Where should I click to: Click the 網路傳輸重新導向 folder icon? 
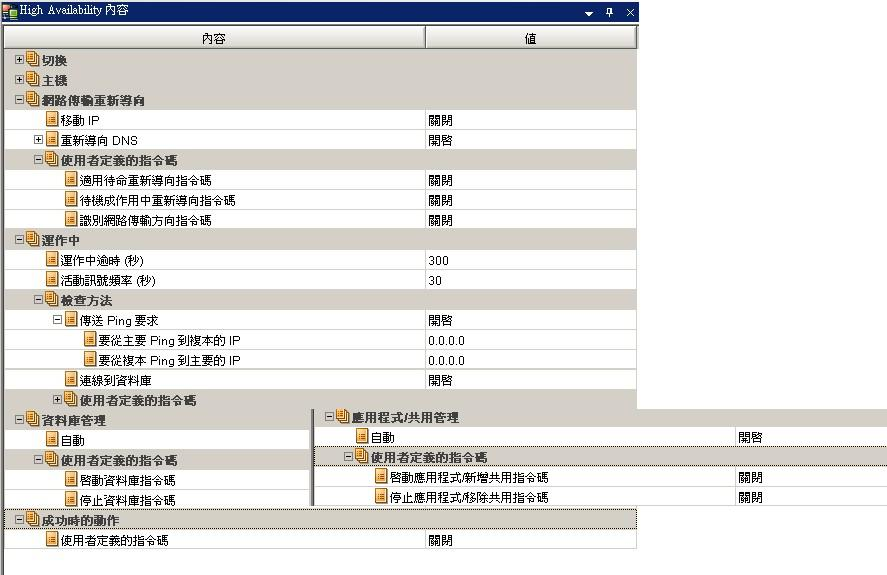[33, 99]
